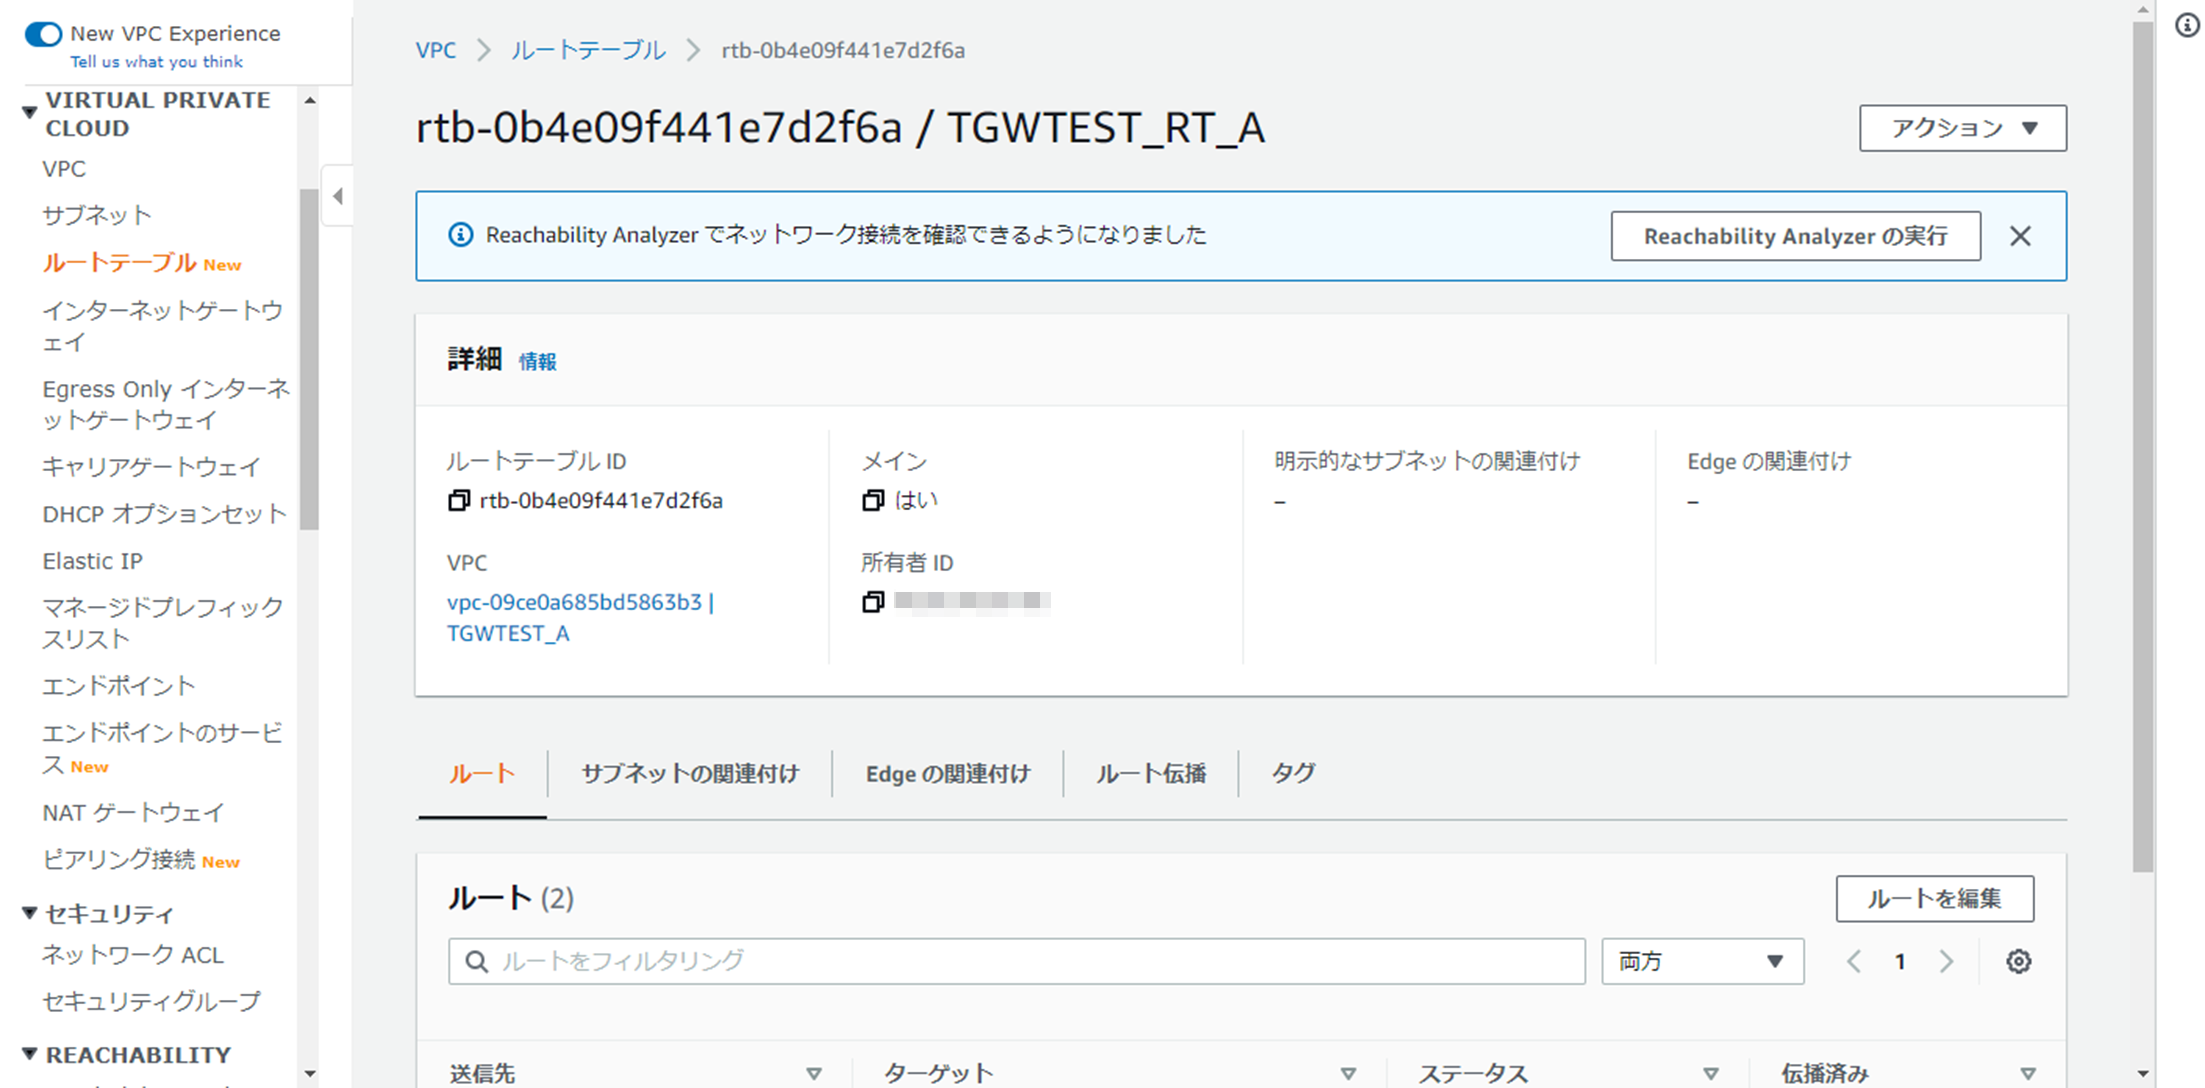The height and width of the screenshot is (1088, 2205).
Task: Click the route filter search field
Action: tap(1016, 961)
